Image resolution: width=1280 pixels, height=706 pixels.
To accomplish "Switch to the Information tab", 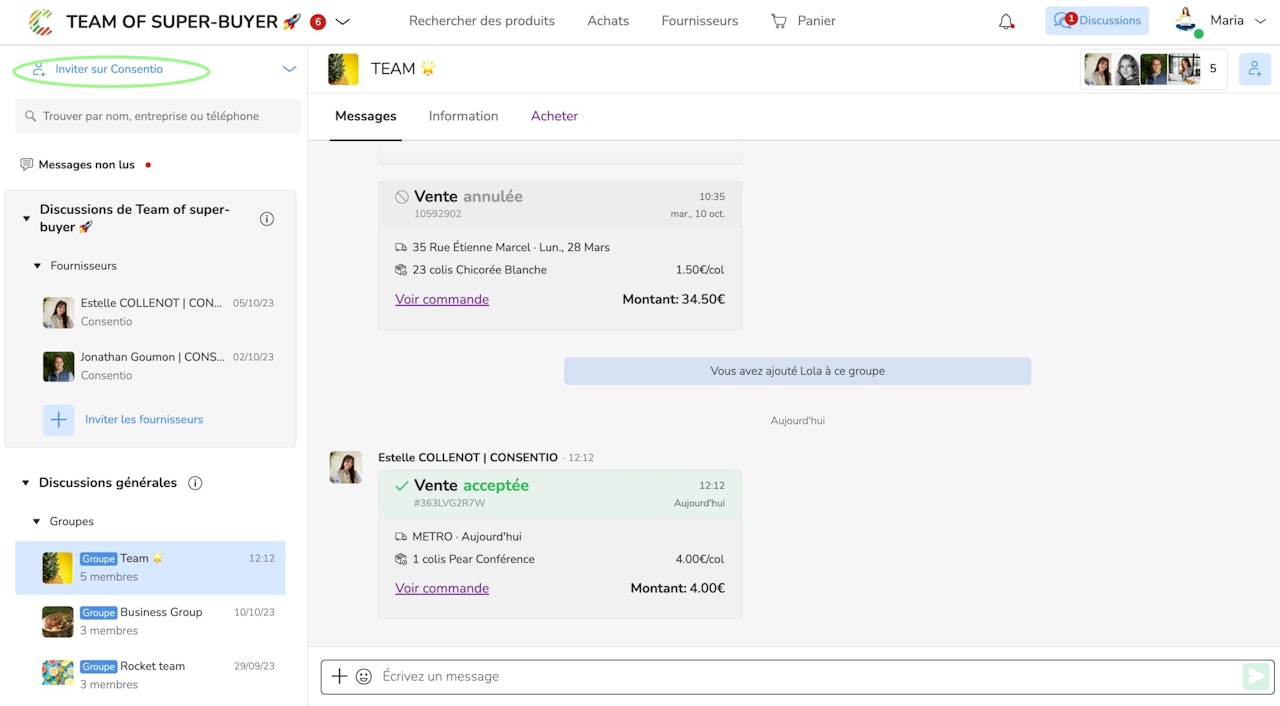I will point(463,116).
